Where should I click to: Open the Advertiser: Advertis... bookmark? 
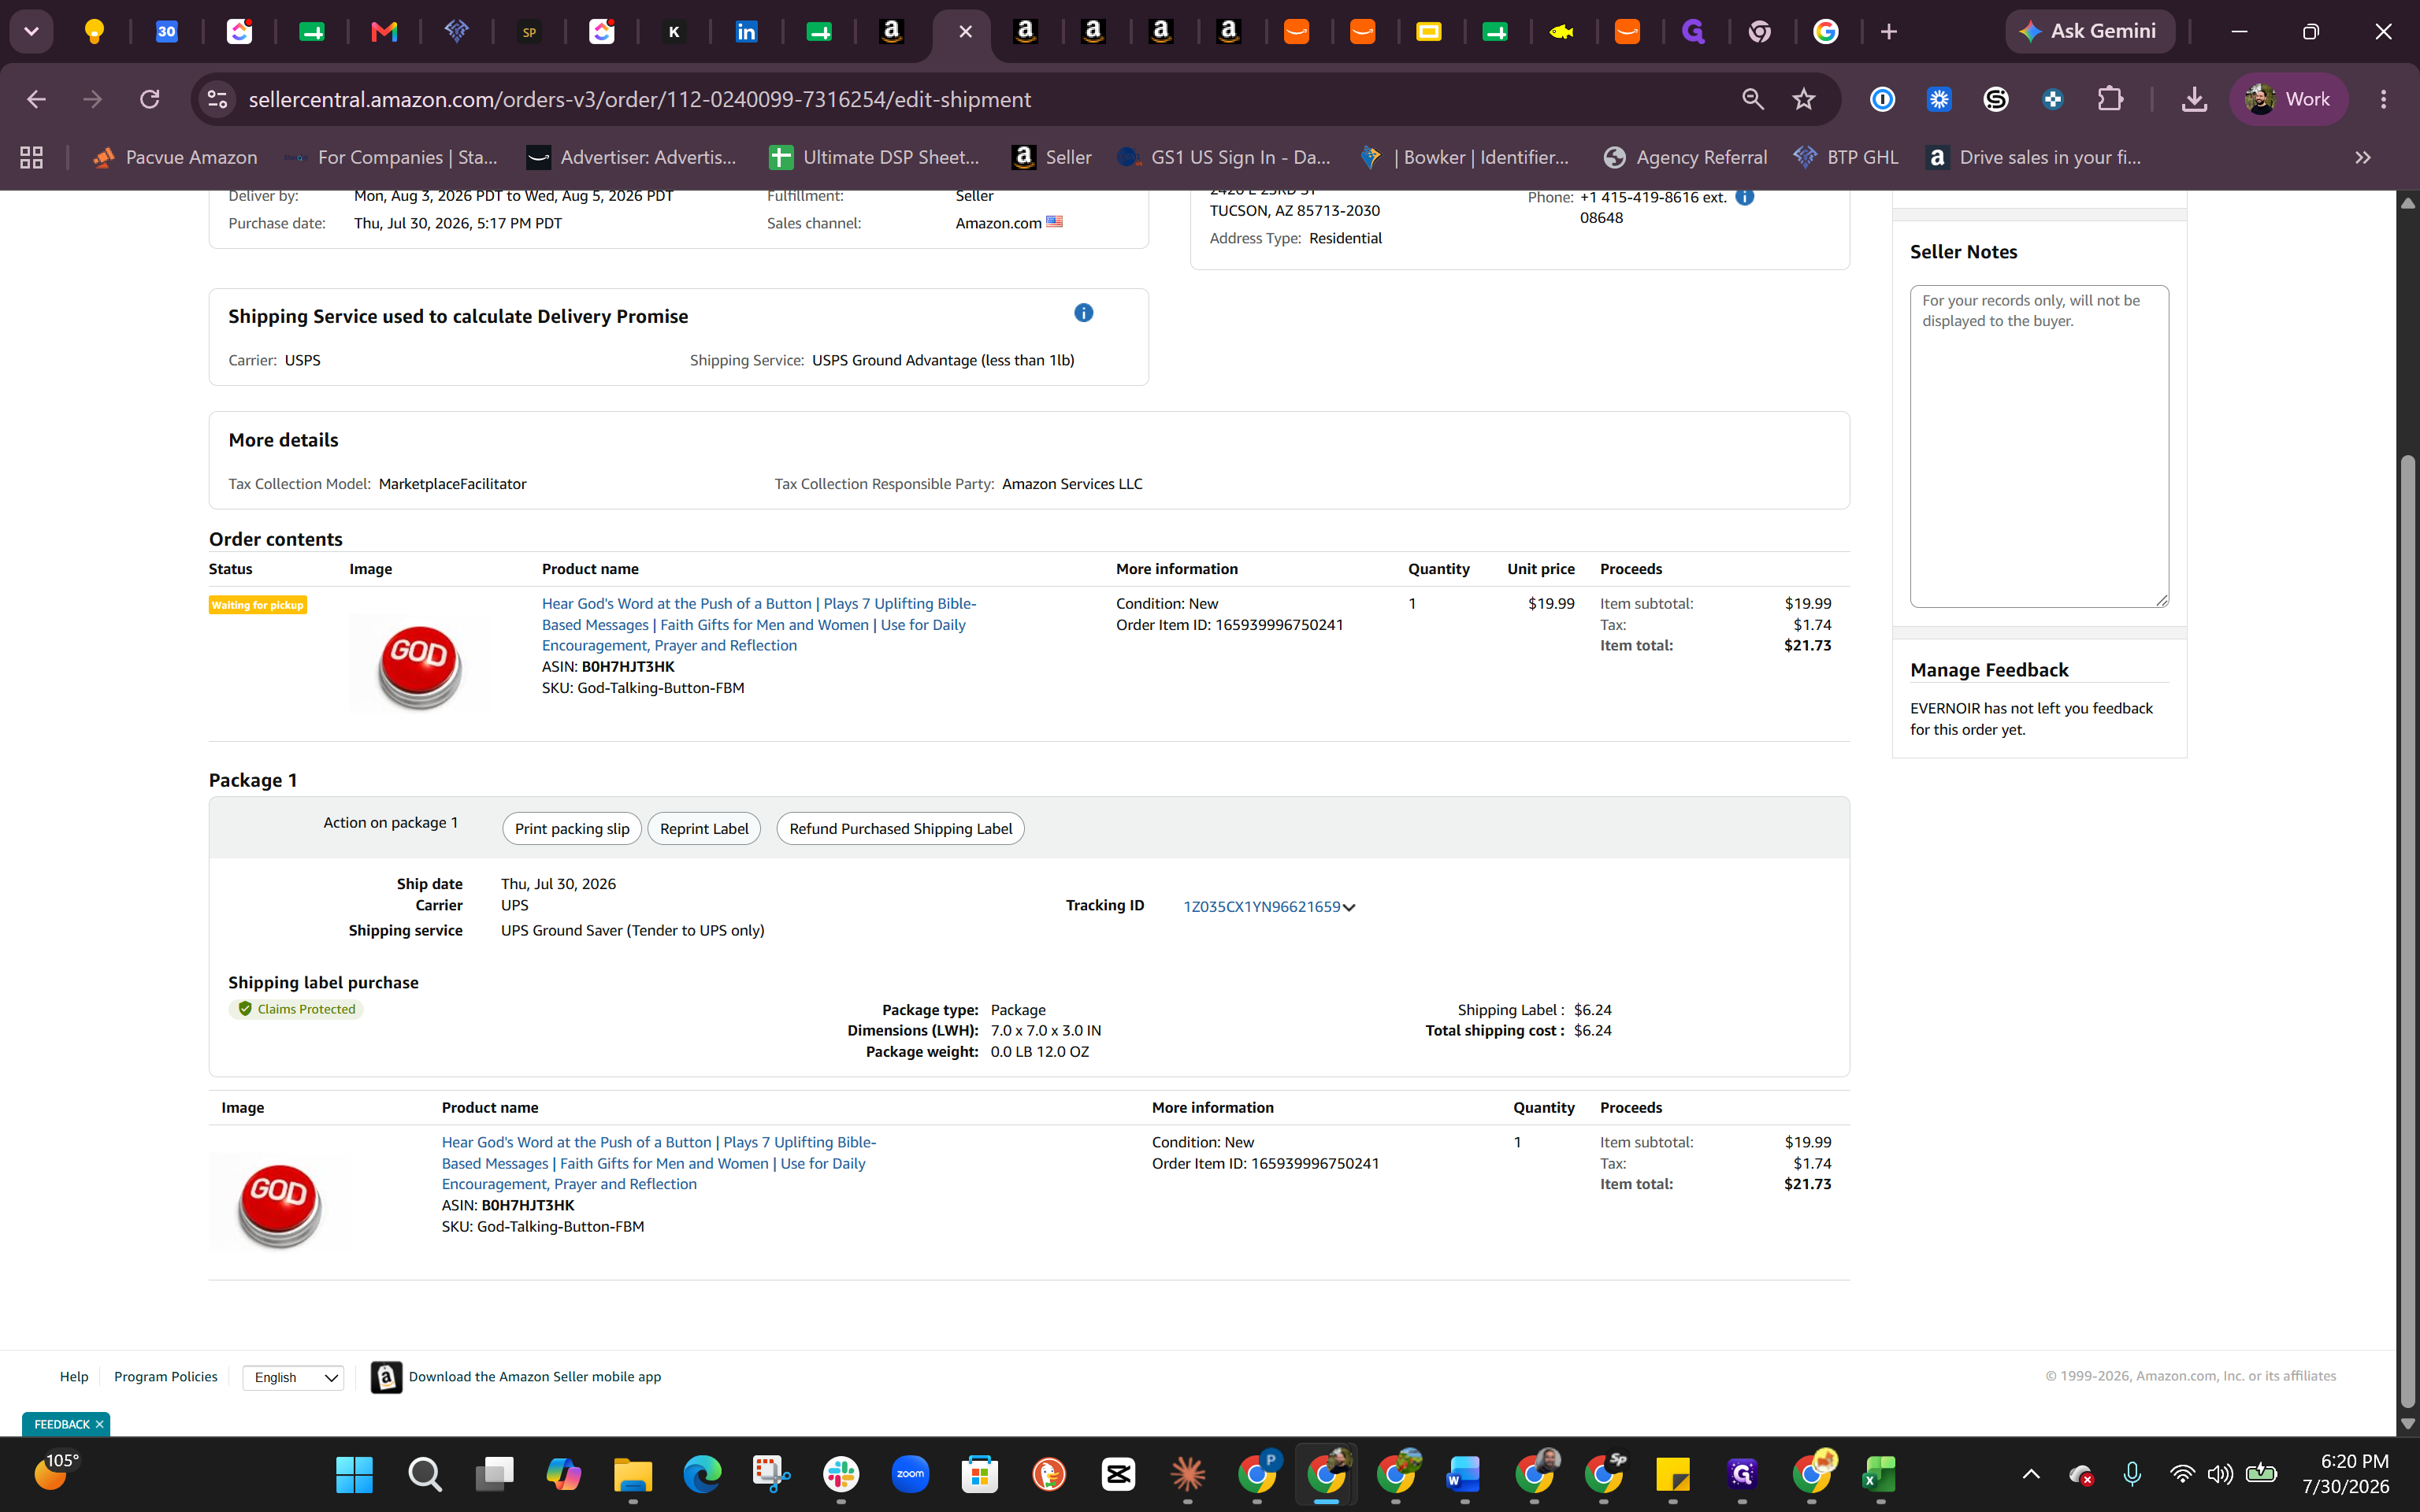coord(632,157)
